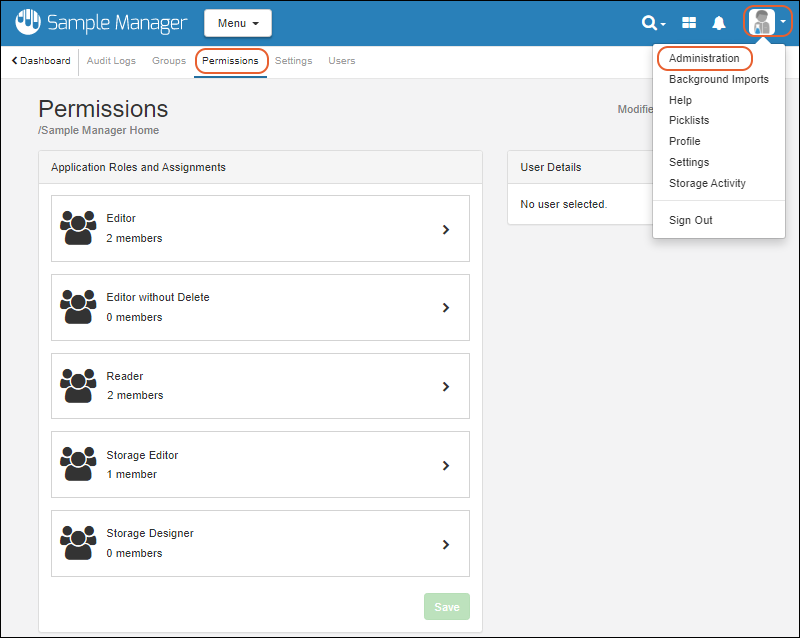The image size is (800, 638).
Task: Click the user avatar icon
Action: (763, 22)
